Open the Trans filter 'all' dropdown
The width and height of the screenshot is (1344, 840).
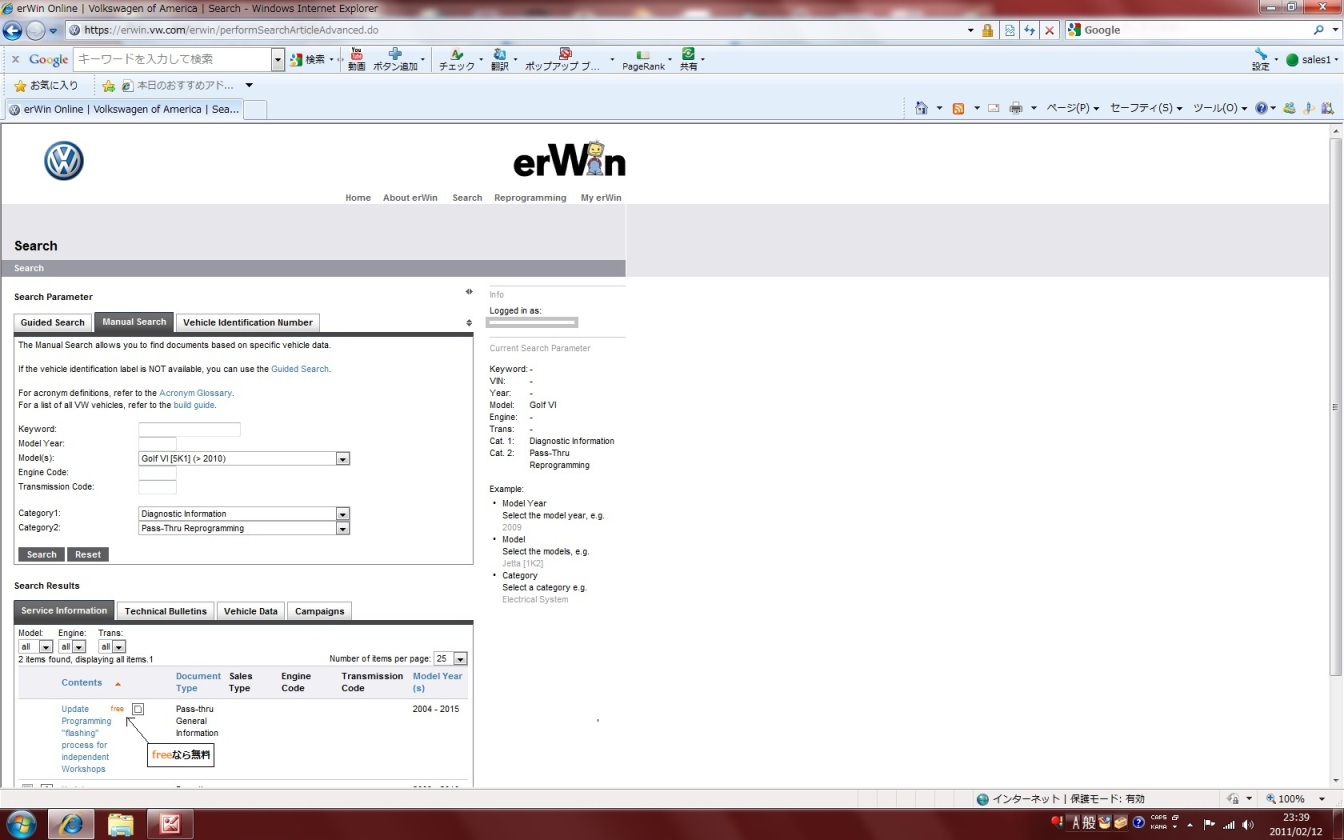pyautogui.click(x=119, y=647)
